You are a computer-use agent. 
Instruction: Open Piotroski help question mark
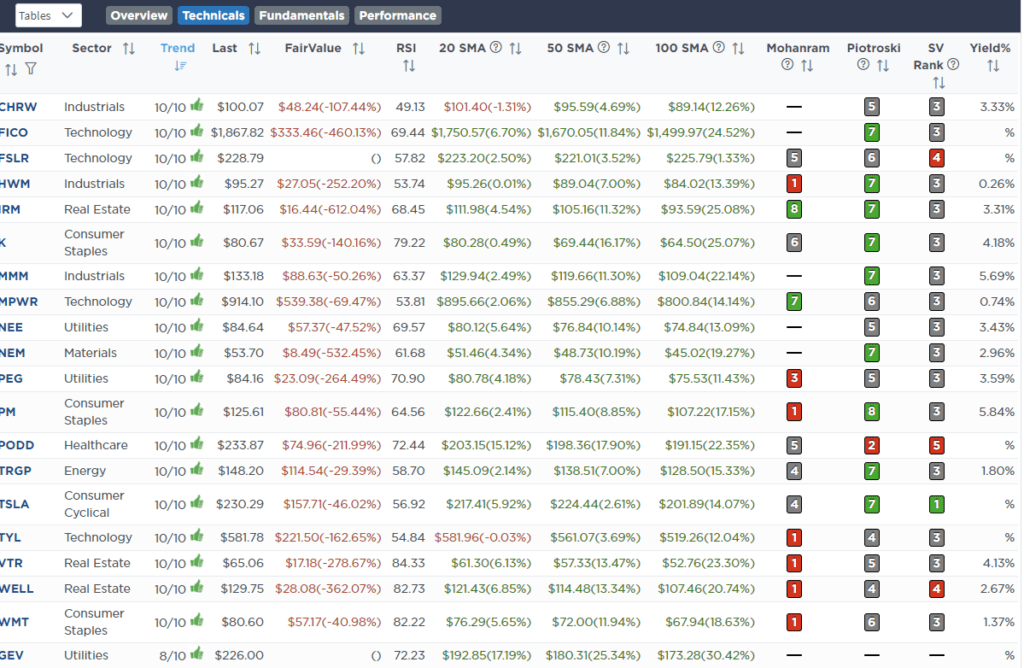[x=863, y=64]
